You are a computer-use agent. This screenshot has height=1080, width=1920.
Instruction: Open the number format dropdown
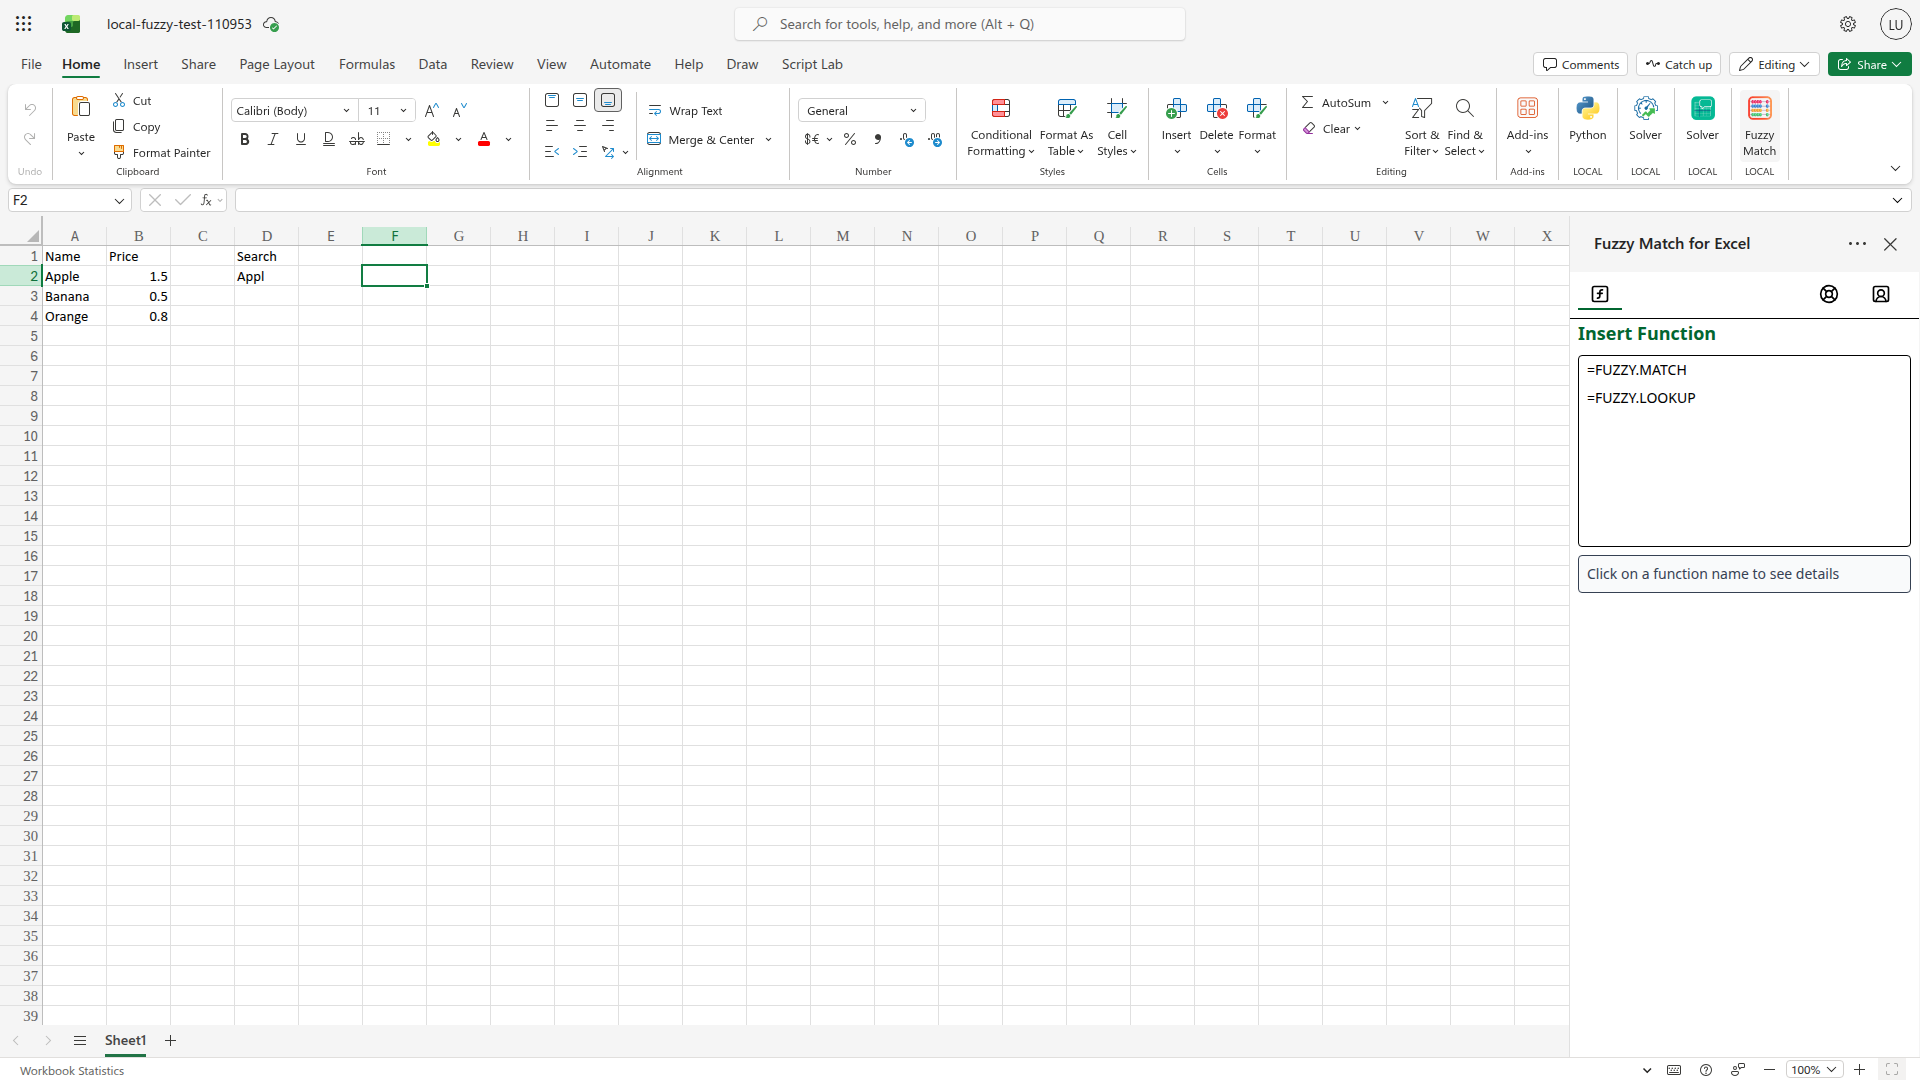click(x=913, y=110)
